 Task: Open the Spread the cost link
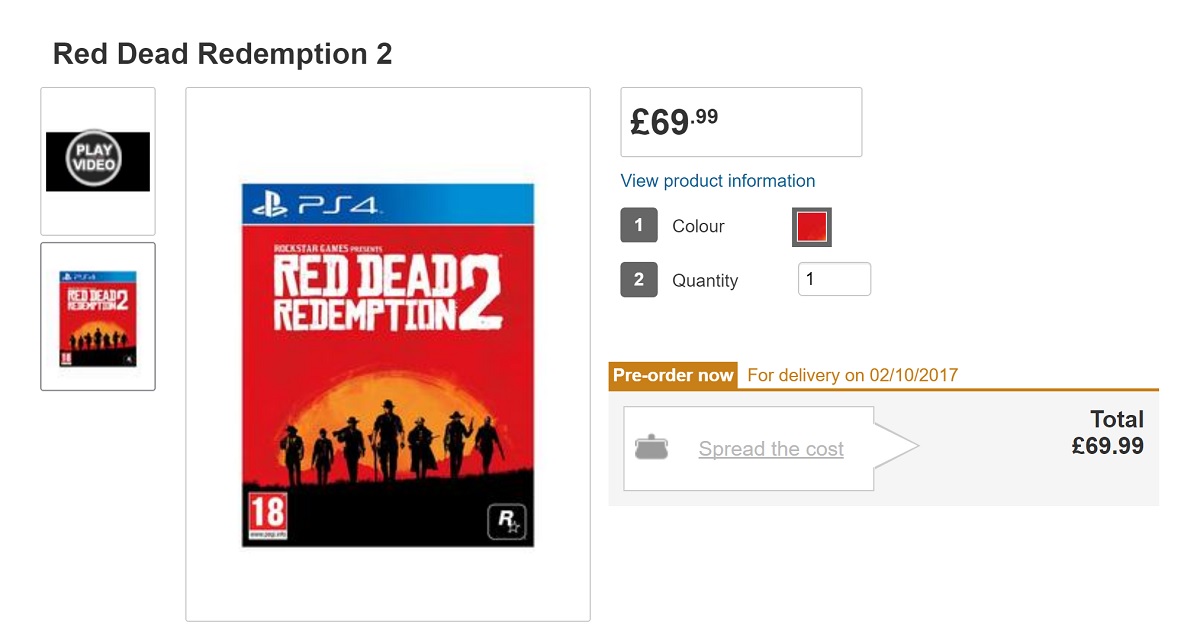click(x=771, y=449)
